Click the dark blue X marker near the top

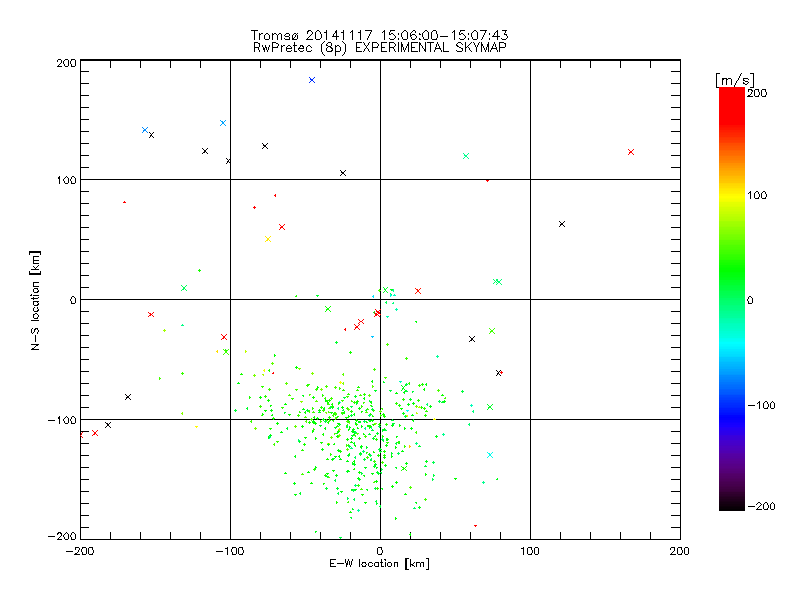point(312,80)
